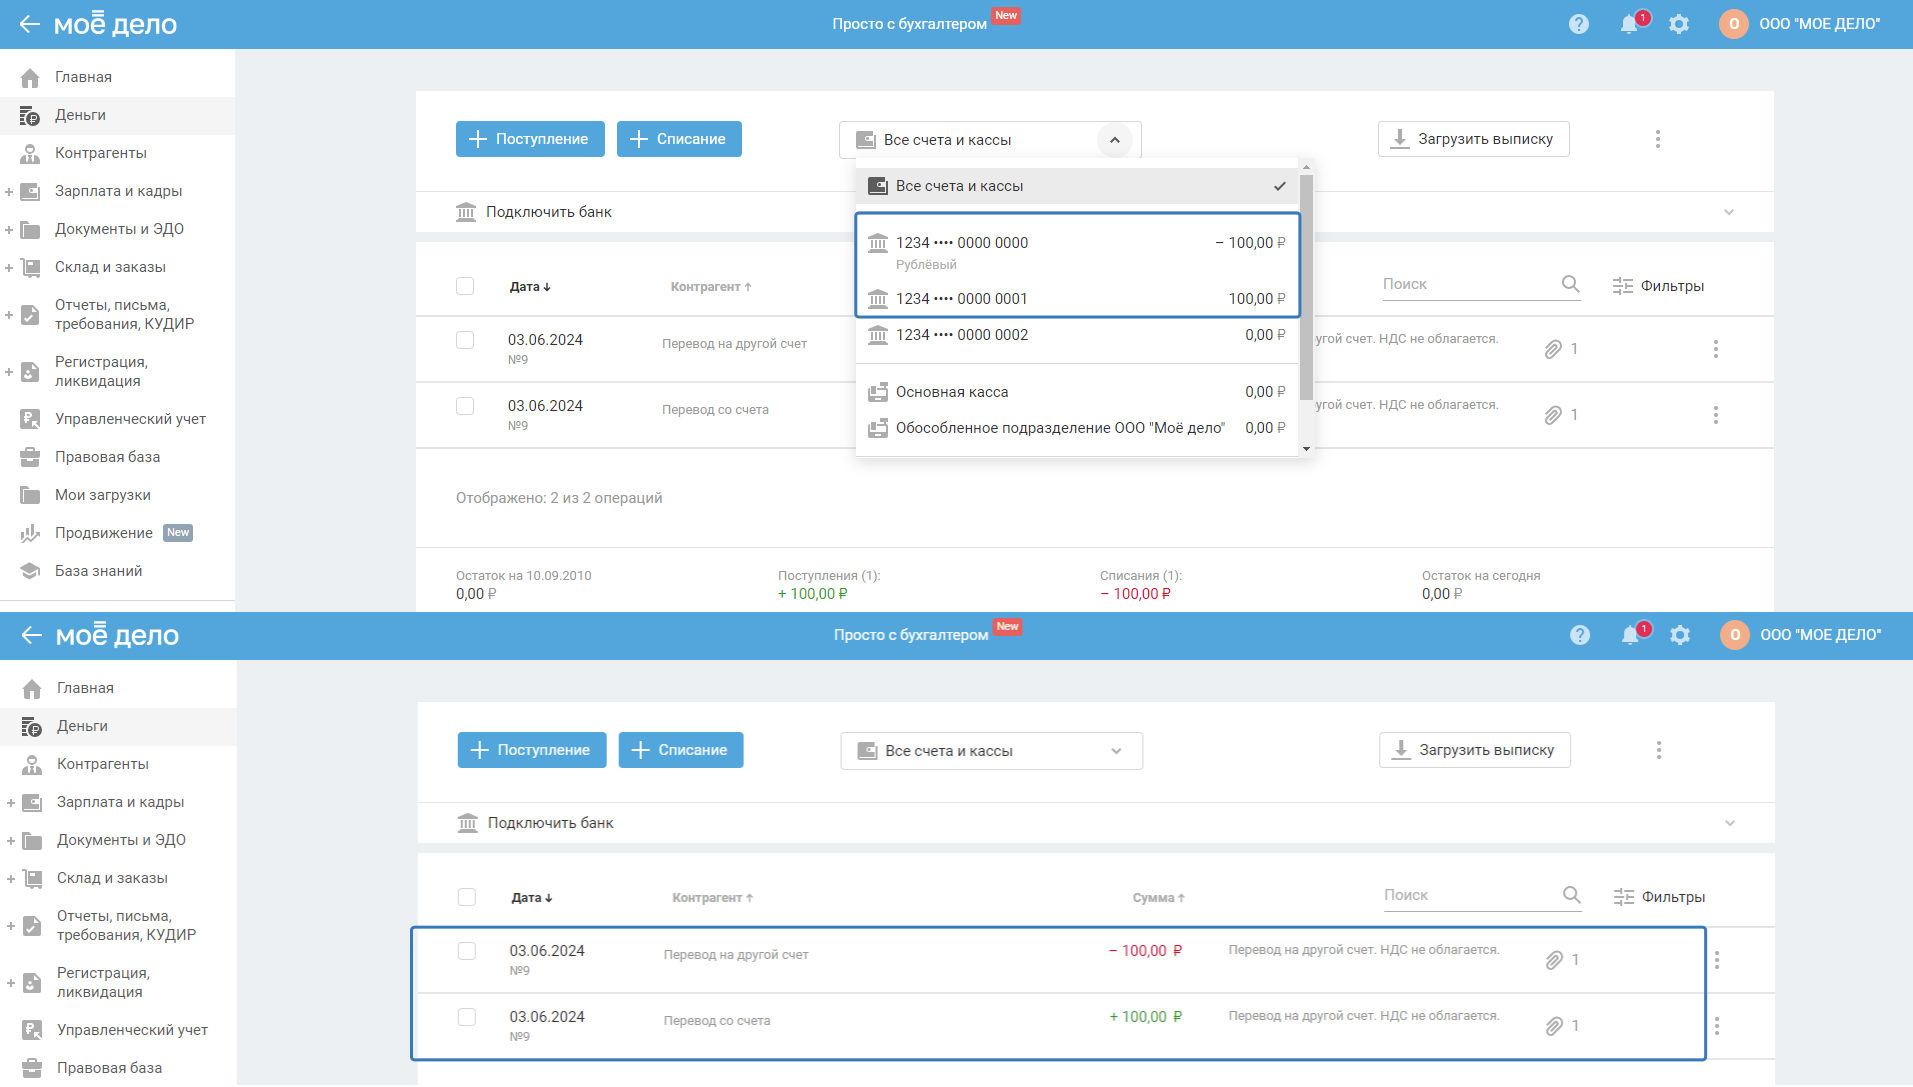Expand Подключить банк chevron in lower screenshot
The width and height of the screenshot is (1913, 1087).
[x=1730, y=823]
